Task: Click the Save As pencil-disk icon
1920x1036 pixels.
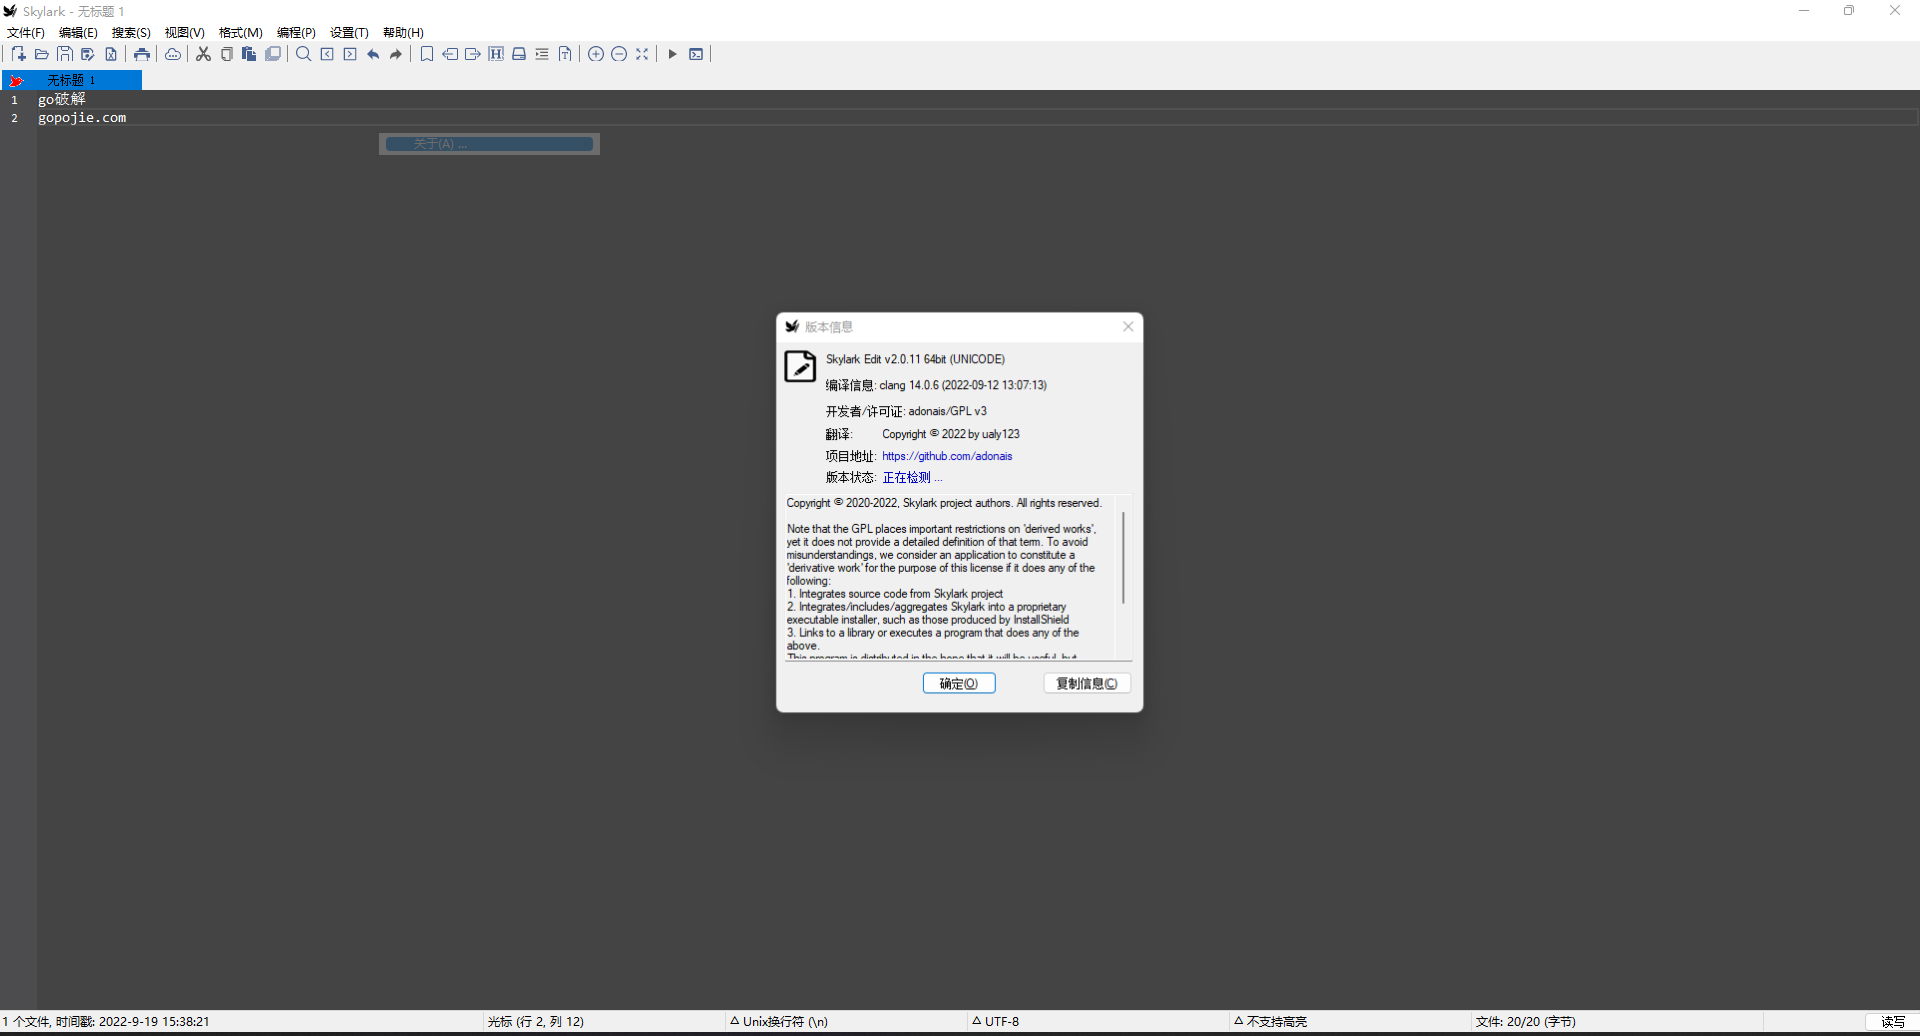Action: [x=88, y=54]
